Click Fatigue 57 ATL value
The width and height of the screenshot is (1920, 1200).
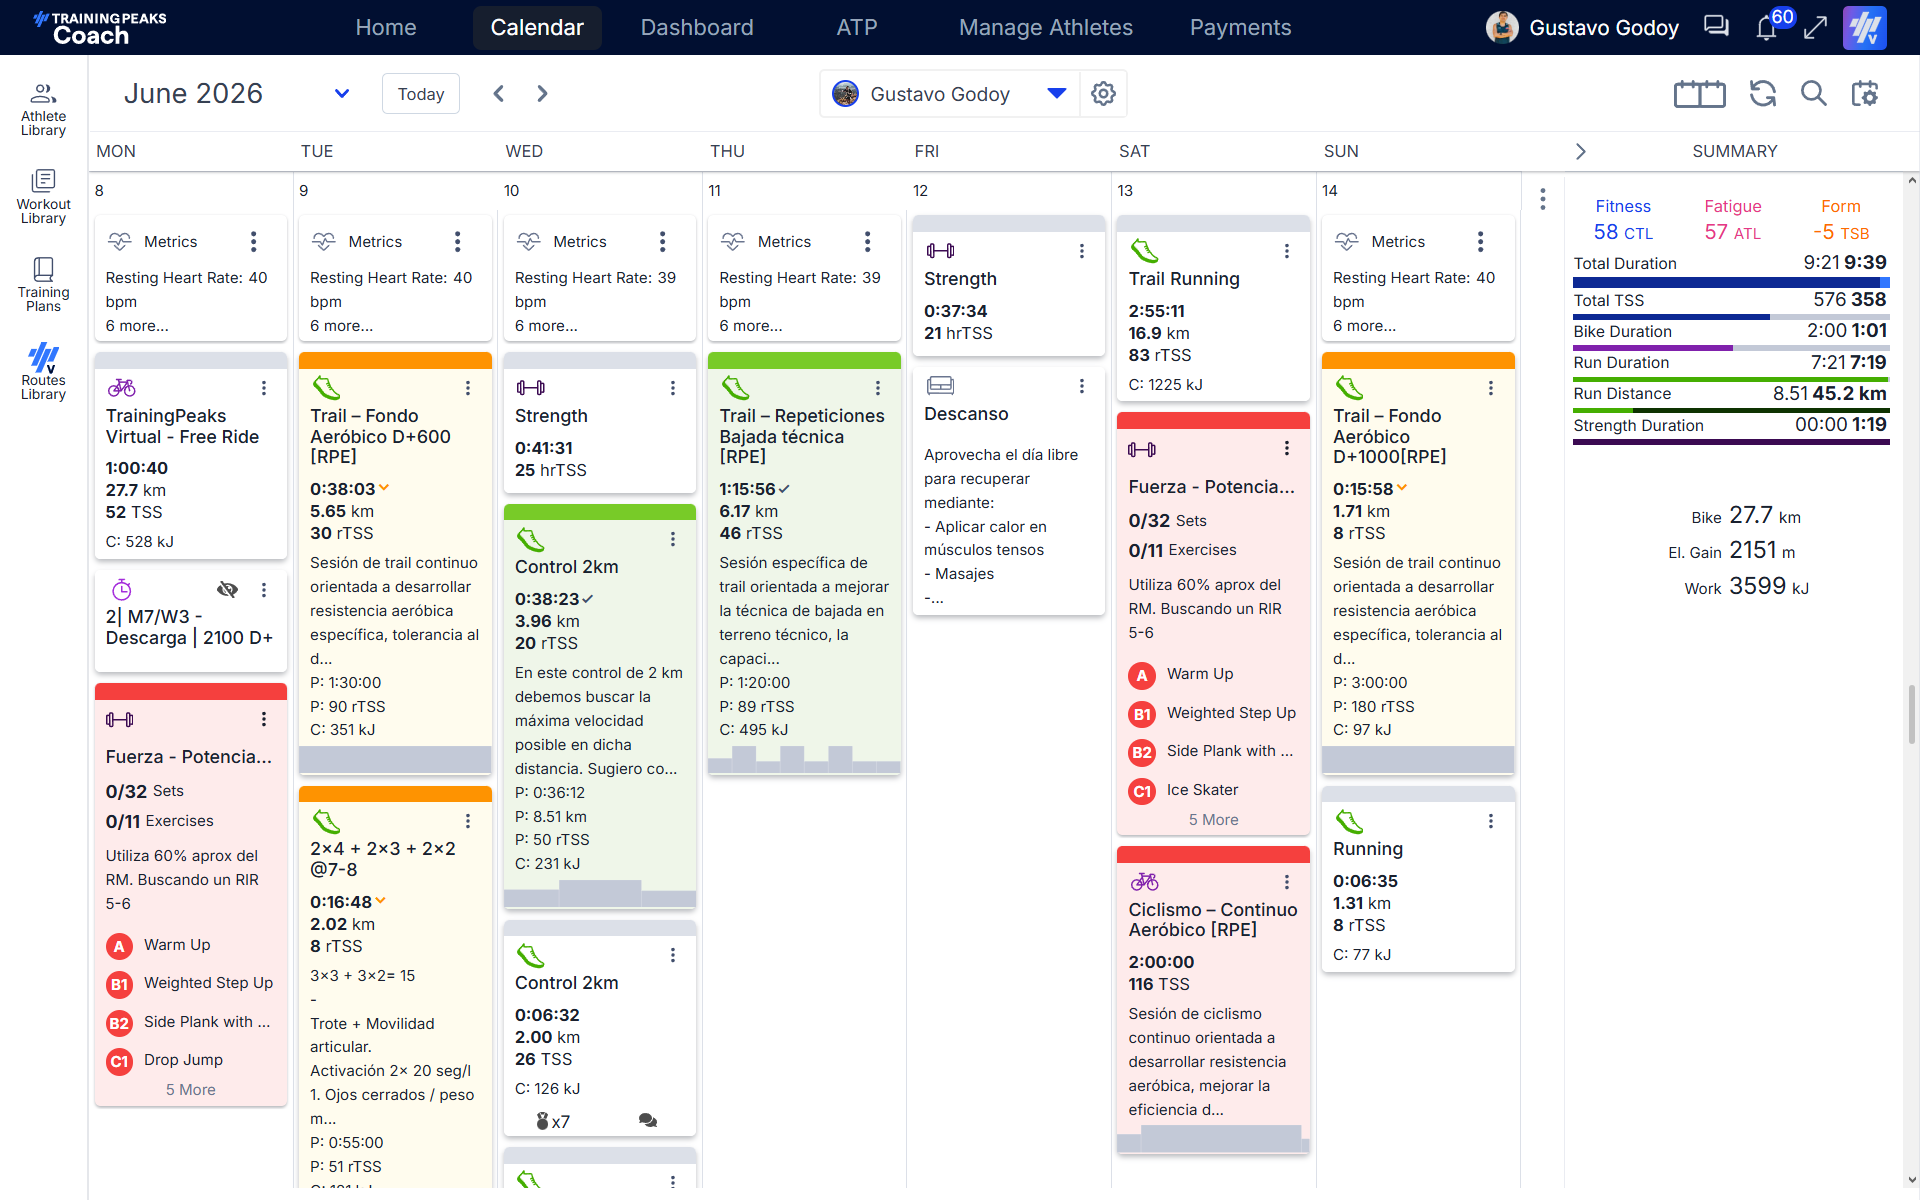click(1732, 232)
